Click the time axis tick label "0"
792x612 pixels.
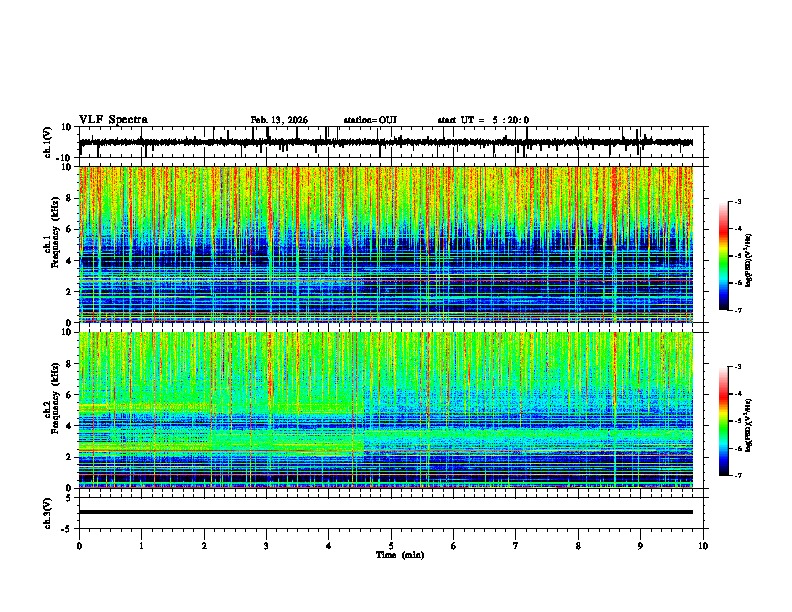[79, 546]
